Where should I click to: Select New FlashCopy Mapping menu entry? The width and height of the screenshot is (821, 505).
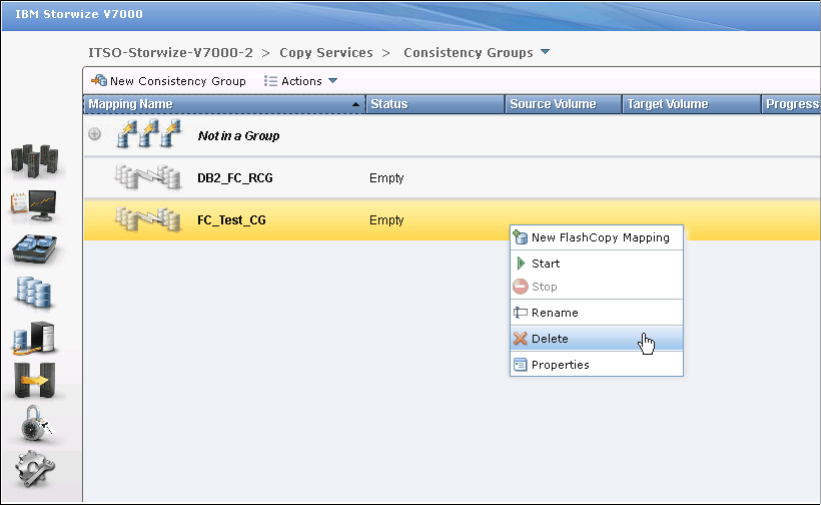click(x=600, y=238)
